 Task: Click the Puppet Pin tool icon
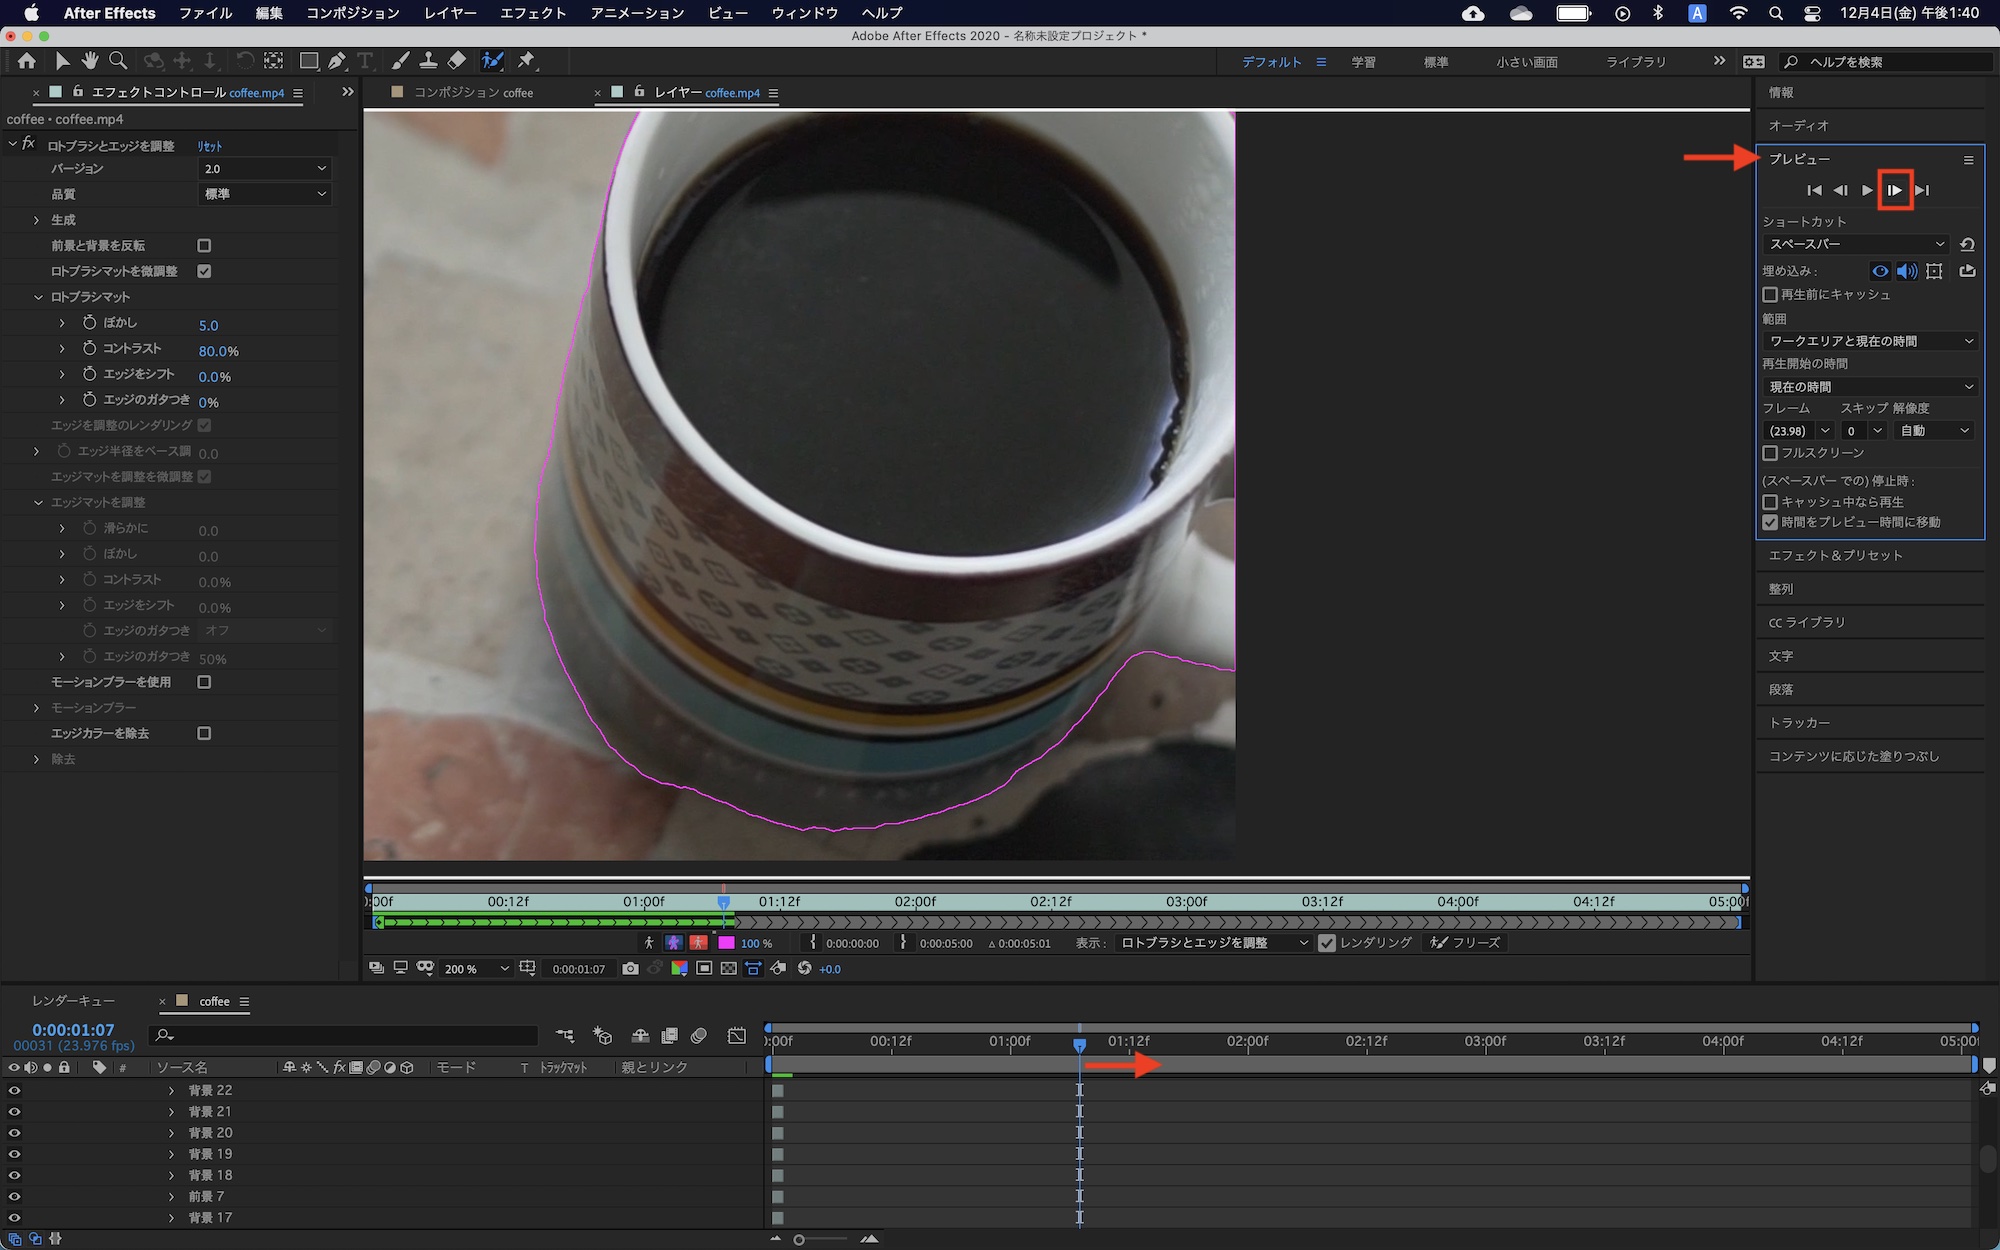click(526, 61)
